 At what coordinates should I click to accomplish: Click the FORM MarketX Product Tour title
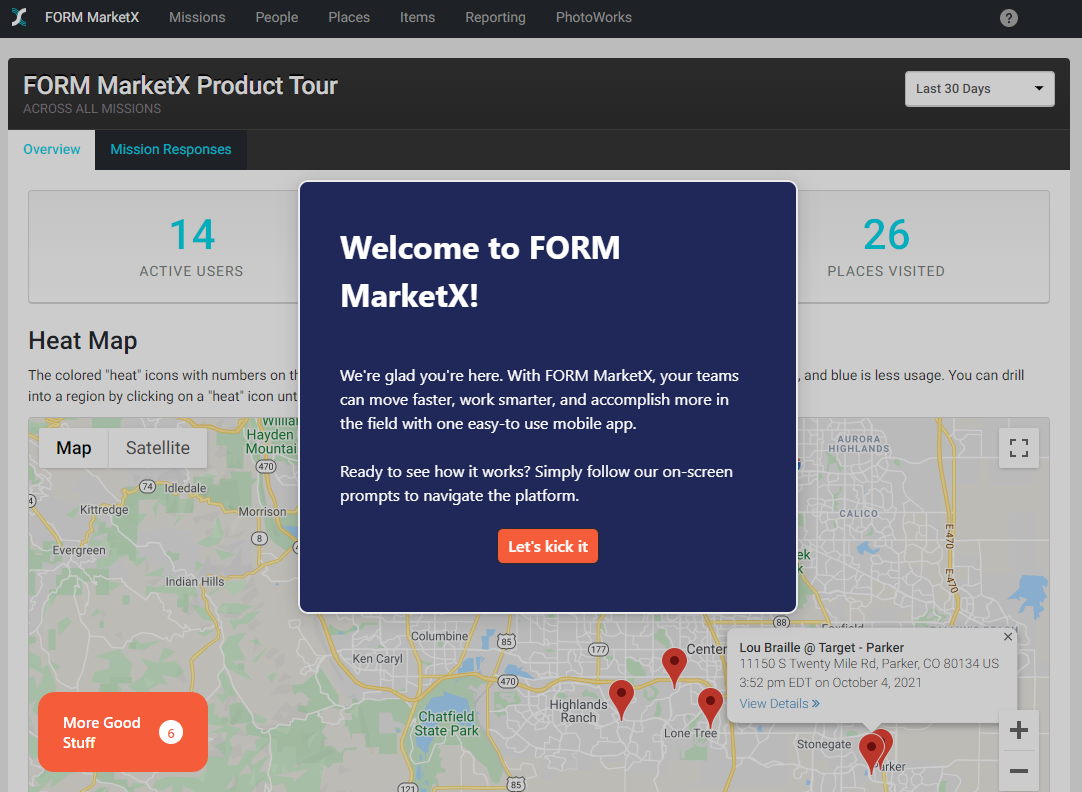[180, 86]
